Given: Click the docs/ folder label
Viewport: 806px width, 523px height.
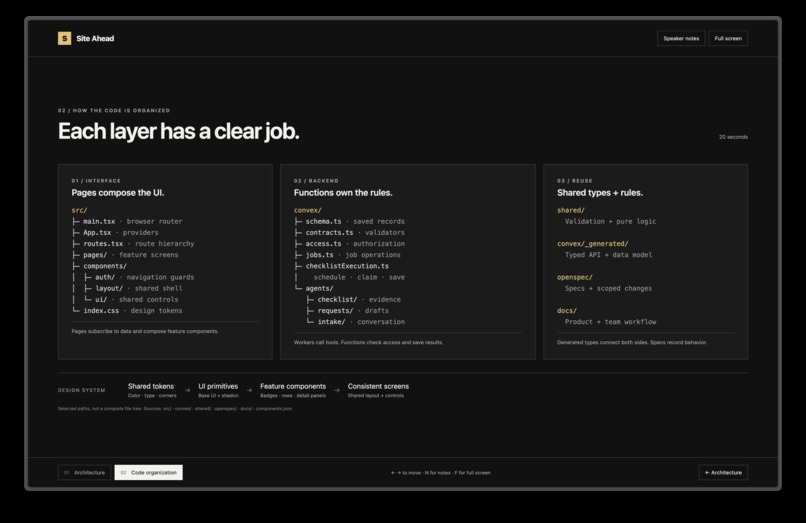Looking at the screenshot, I should point(567,311).
